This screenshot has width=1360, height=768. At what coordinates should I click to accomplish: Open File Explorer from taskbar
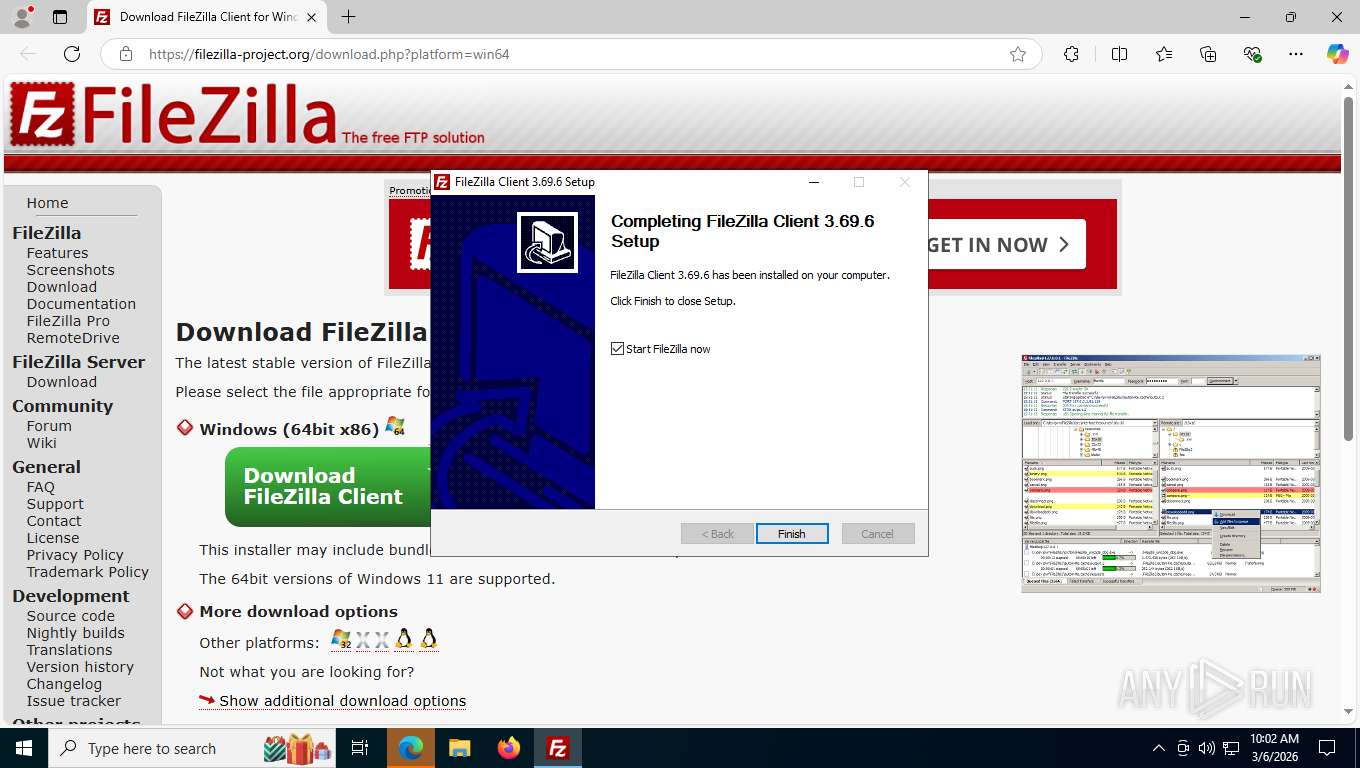(x=459, y=748)
